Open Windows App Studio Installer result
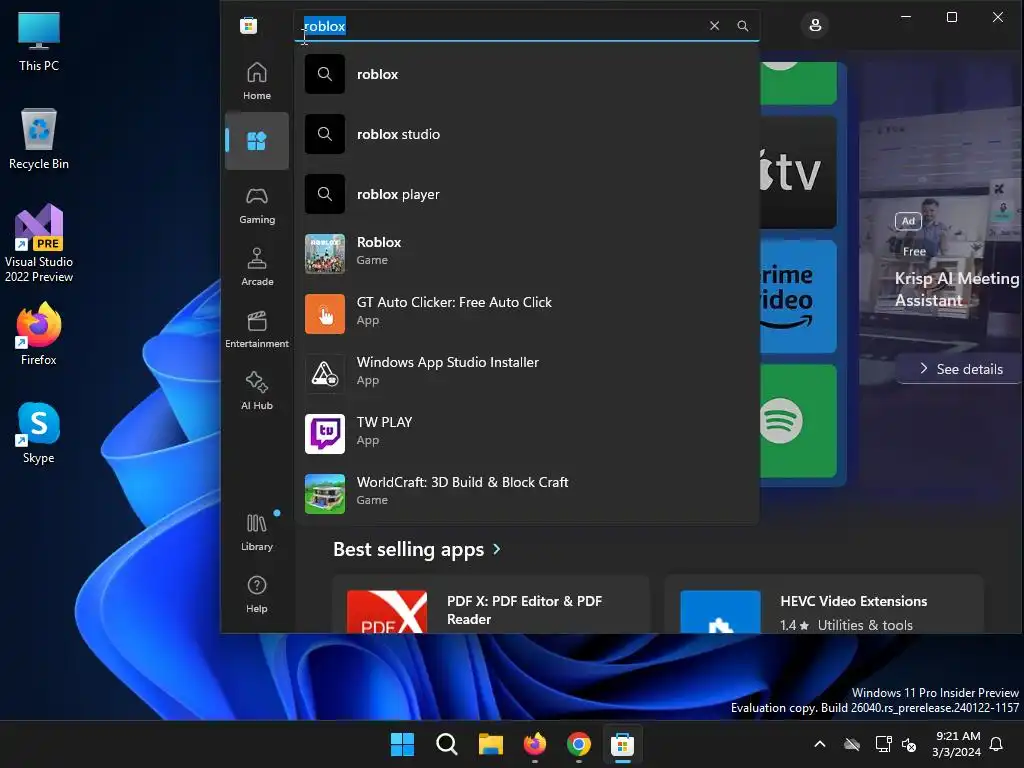 pos(526,374)
